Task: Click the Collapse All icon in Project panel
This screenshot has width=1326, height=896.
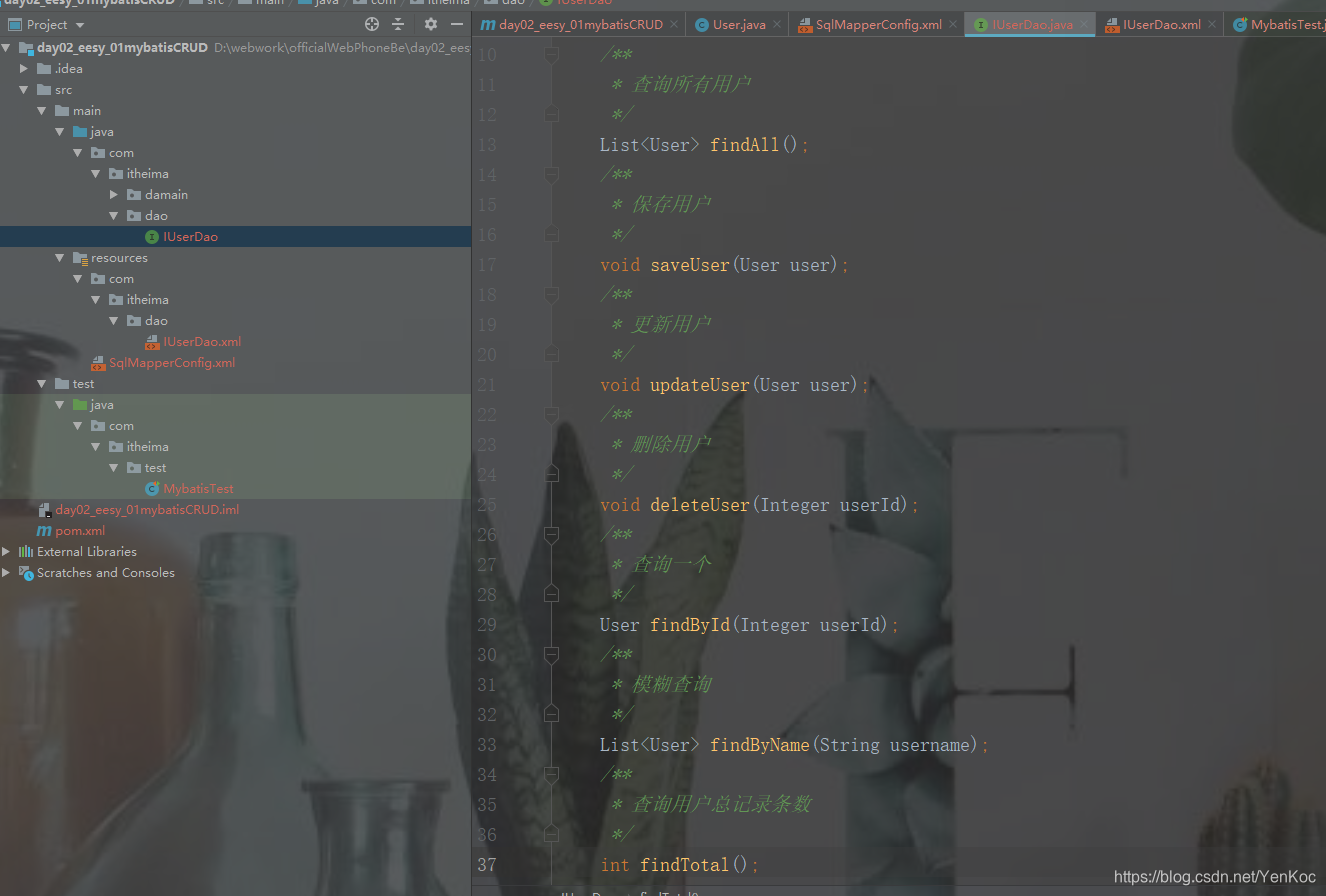Action: [398, 24]
